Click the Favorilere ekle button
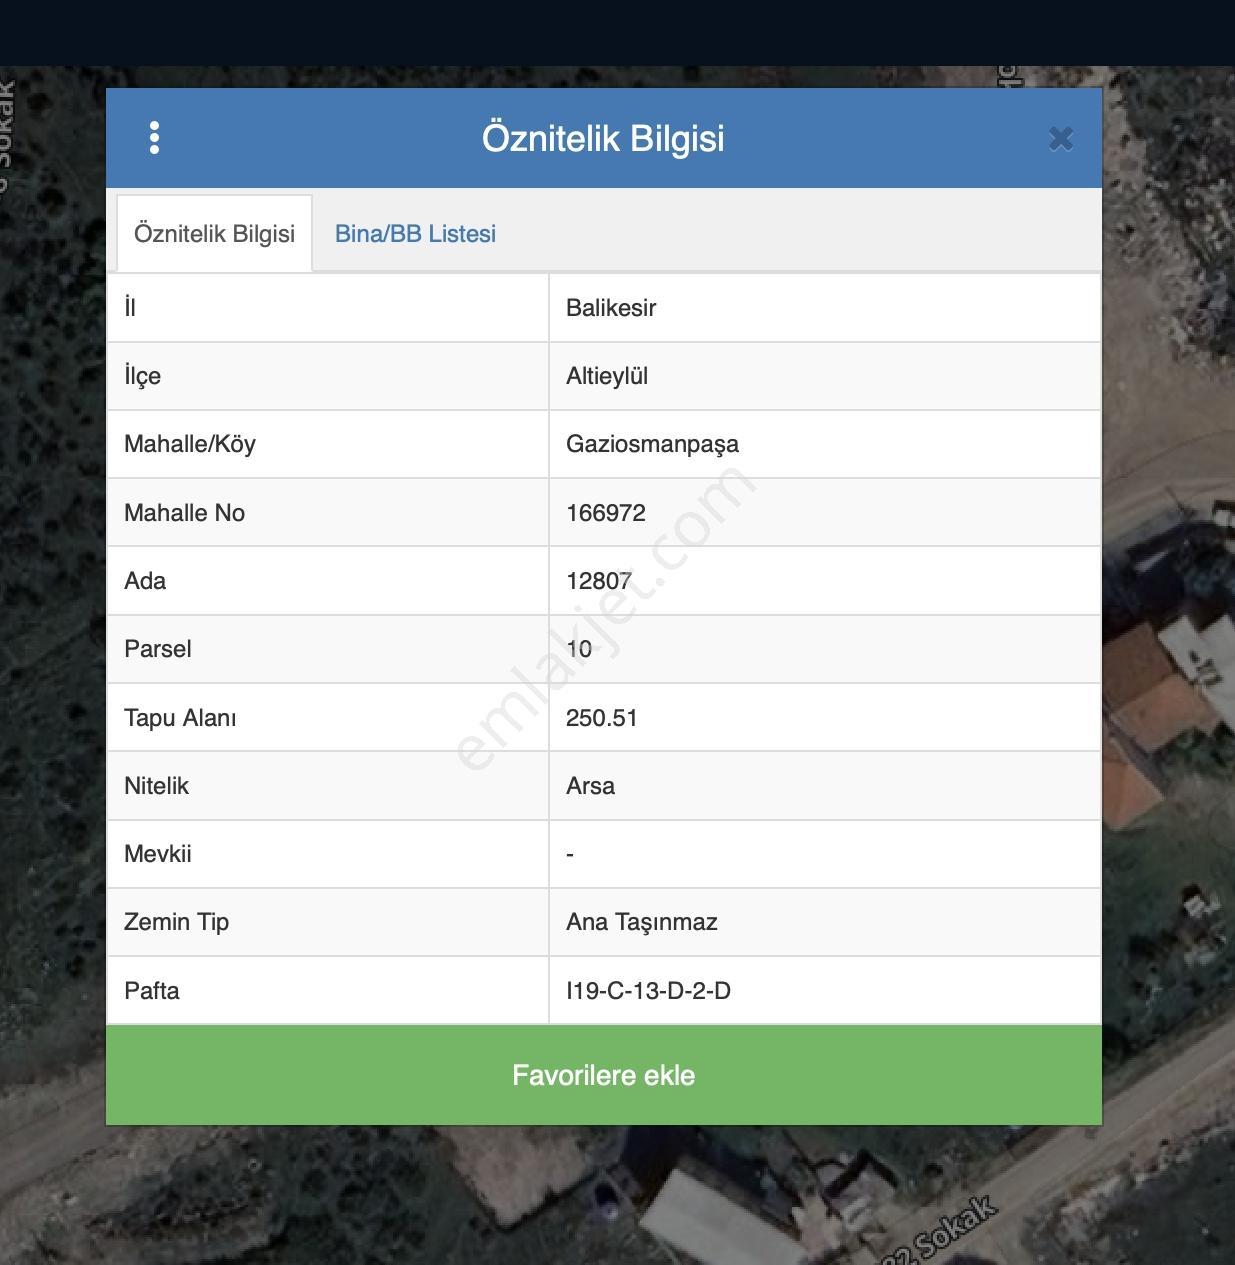This screenshot has height=1265, width=1235. (x=604, y=1075)
